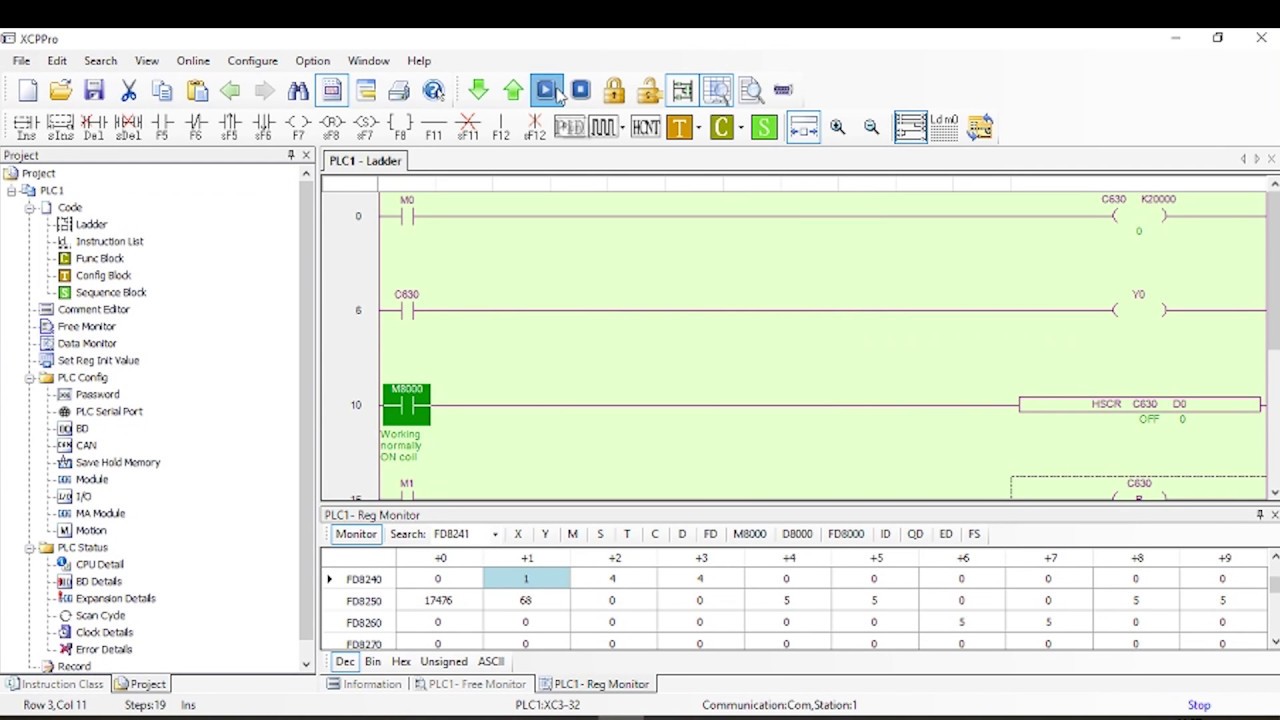Click the Print icon
Screen dimensions: 1280x720
pos(399,91)
